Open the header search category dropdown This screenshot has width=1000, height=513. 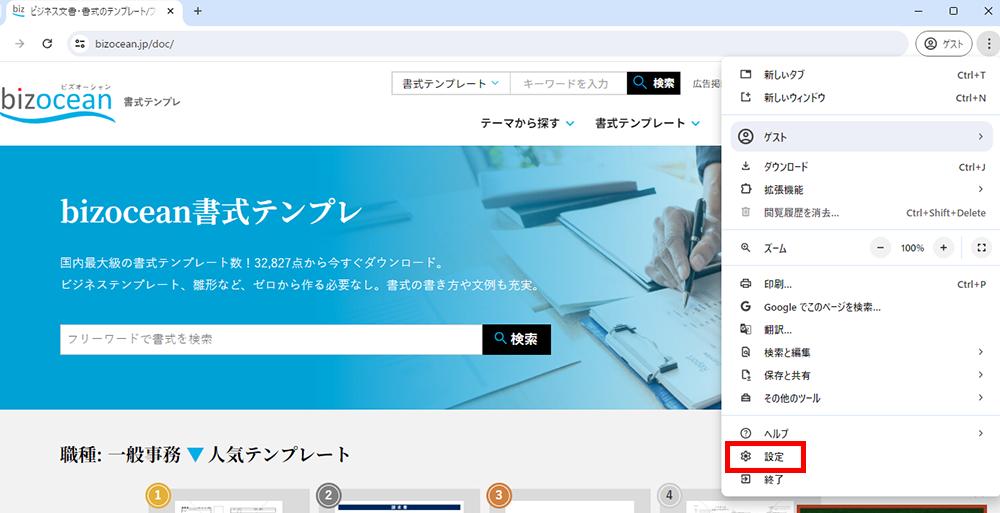click(450, 84)
